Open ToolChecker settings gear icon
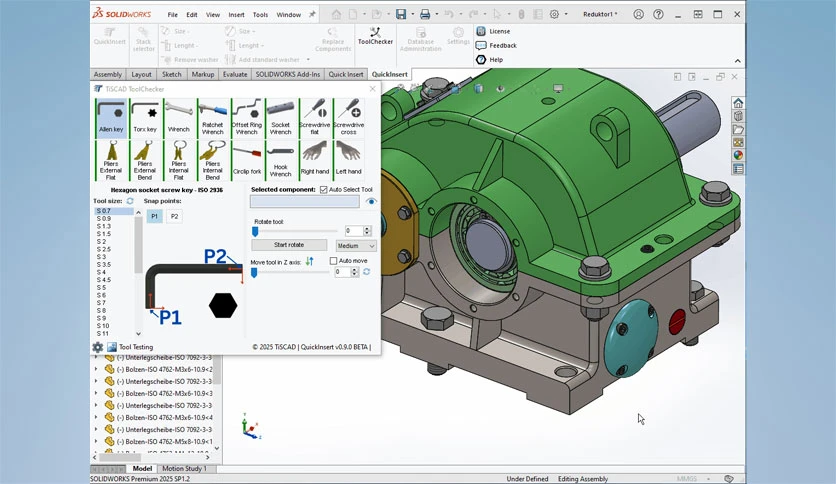Screen dimensions: 836x484 98,347
